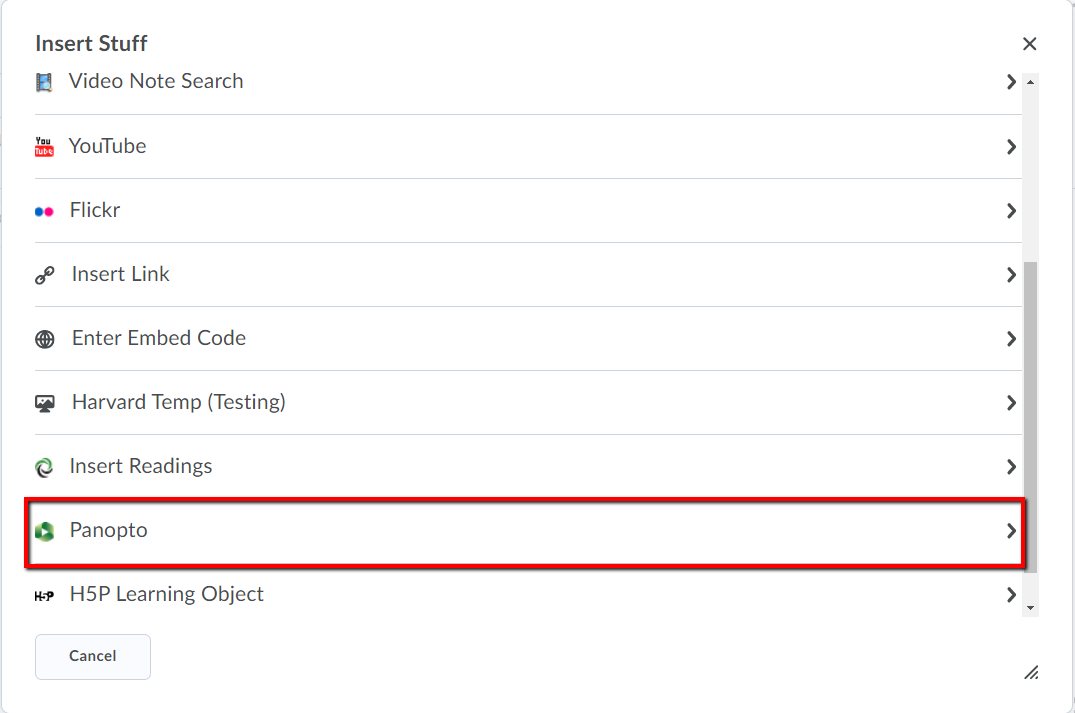Click the Cancel button
The image size is (1075, 713).
[x=93, y=656]
